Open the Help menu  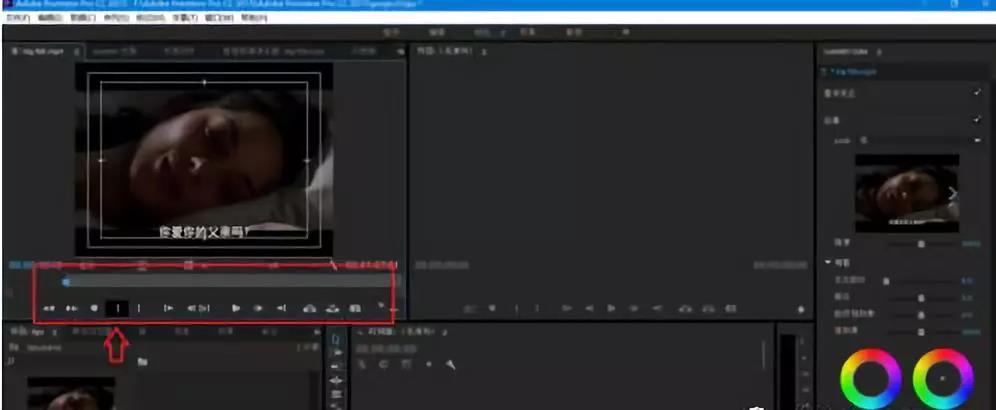[x=253, y=18]
